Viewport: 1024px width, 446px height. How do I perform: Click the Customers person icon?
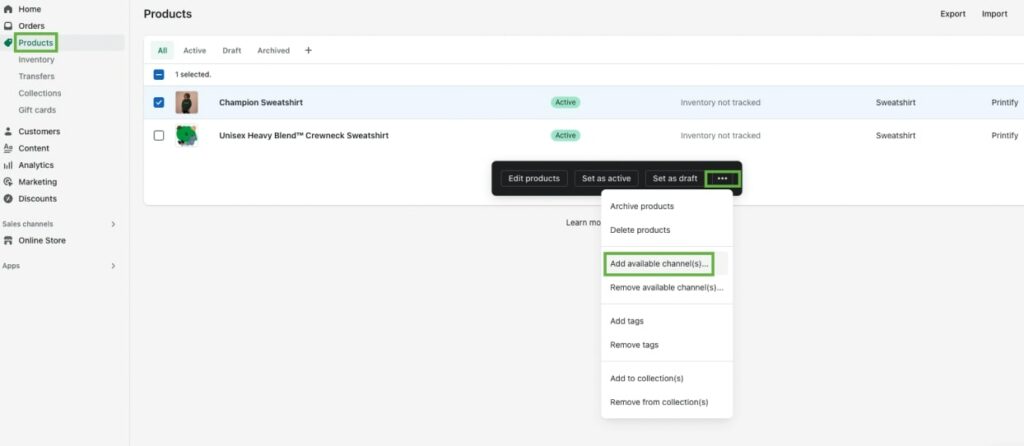(8, 131)
